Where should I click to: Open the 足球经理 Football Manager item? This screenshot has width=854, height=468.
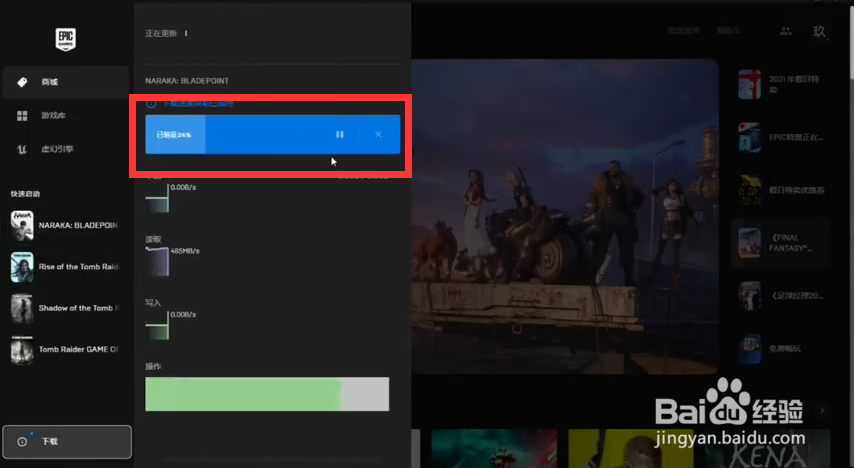pos(782,296)
